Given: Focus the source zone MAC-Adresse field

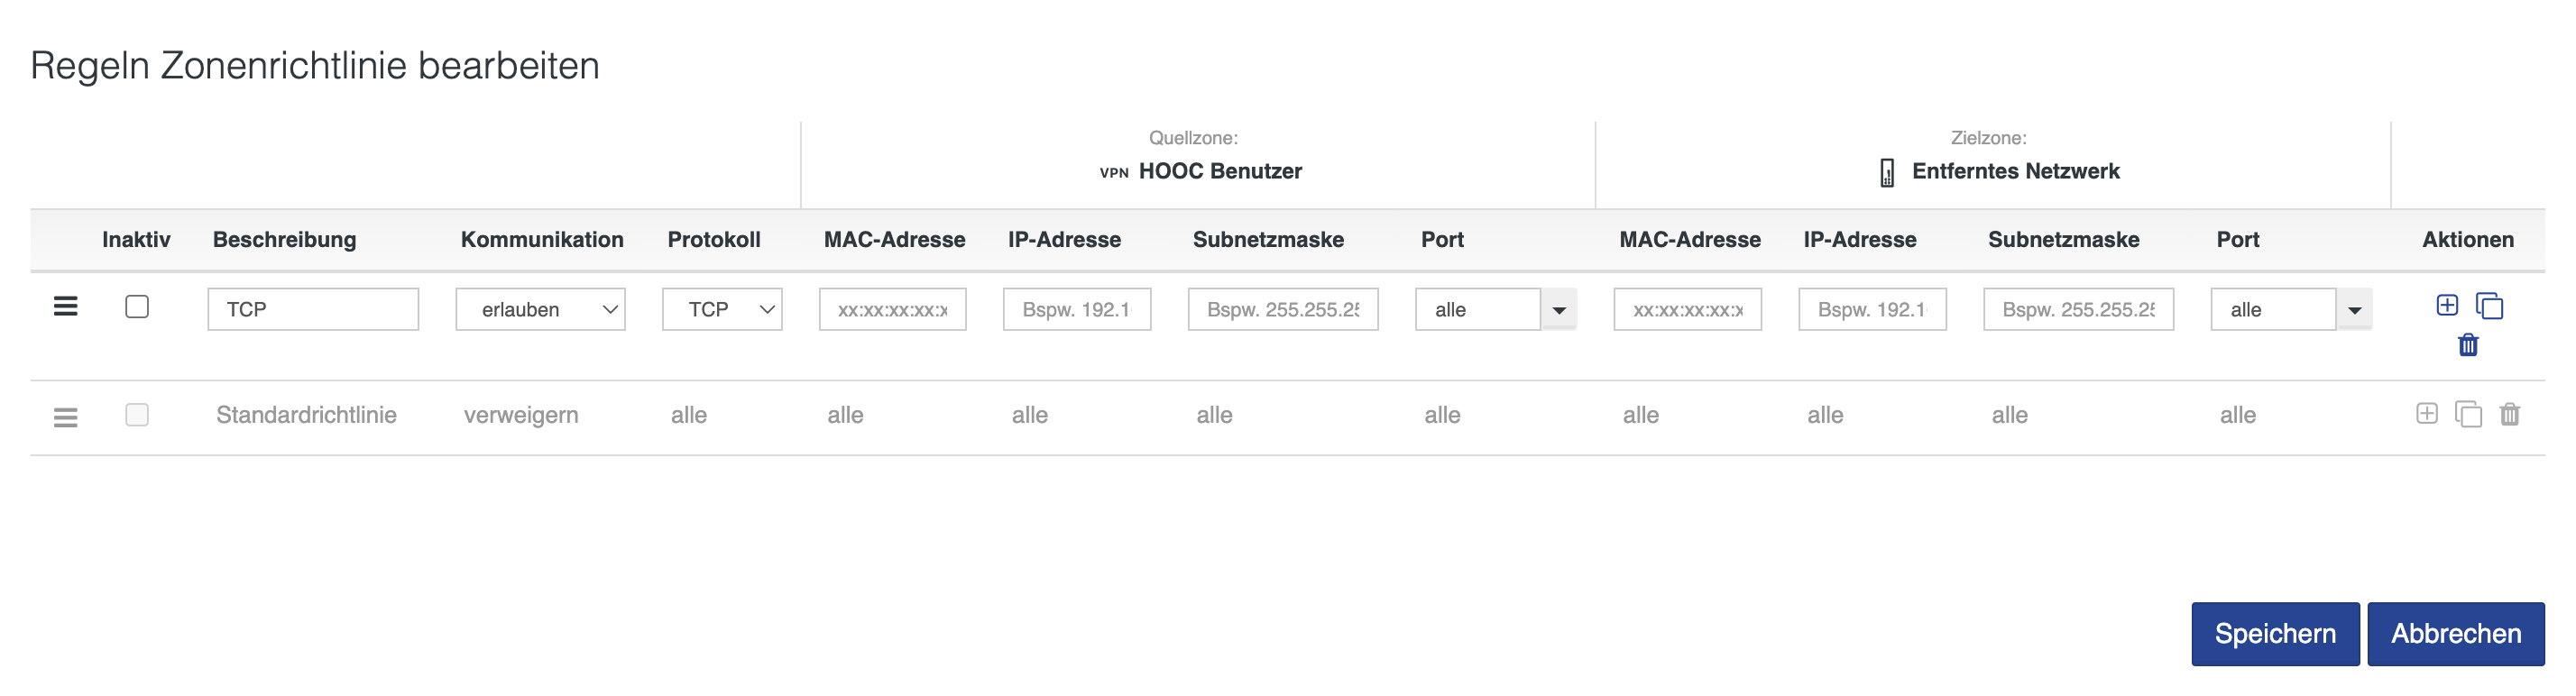Looking at the screenshot, I should pos(892,310).
